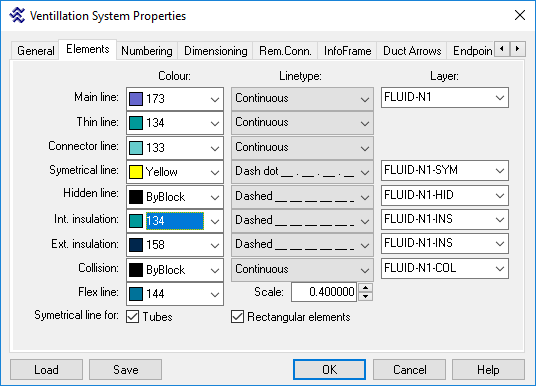Select the Elements tab

[x=88, y=49]
